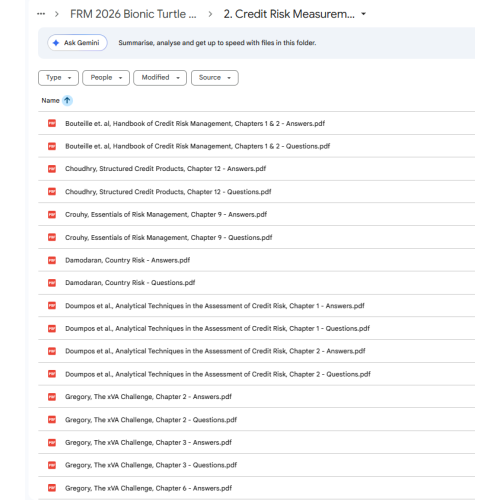Open the Source filter dropdown
This screenshot has height=500, width=500.
pos(215,78)
